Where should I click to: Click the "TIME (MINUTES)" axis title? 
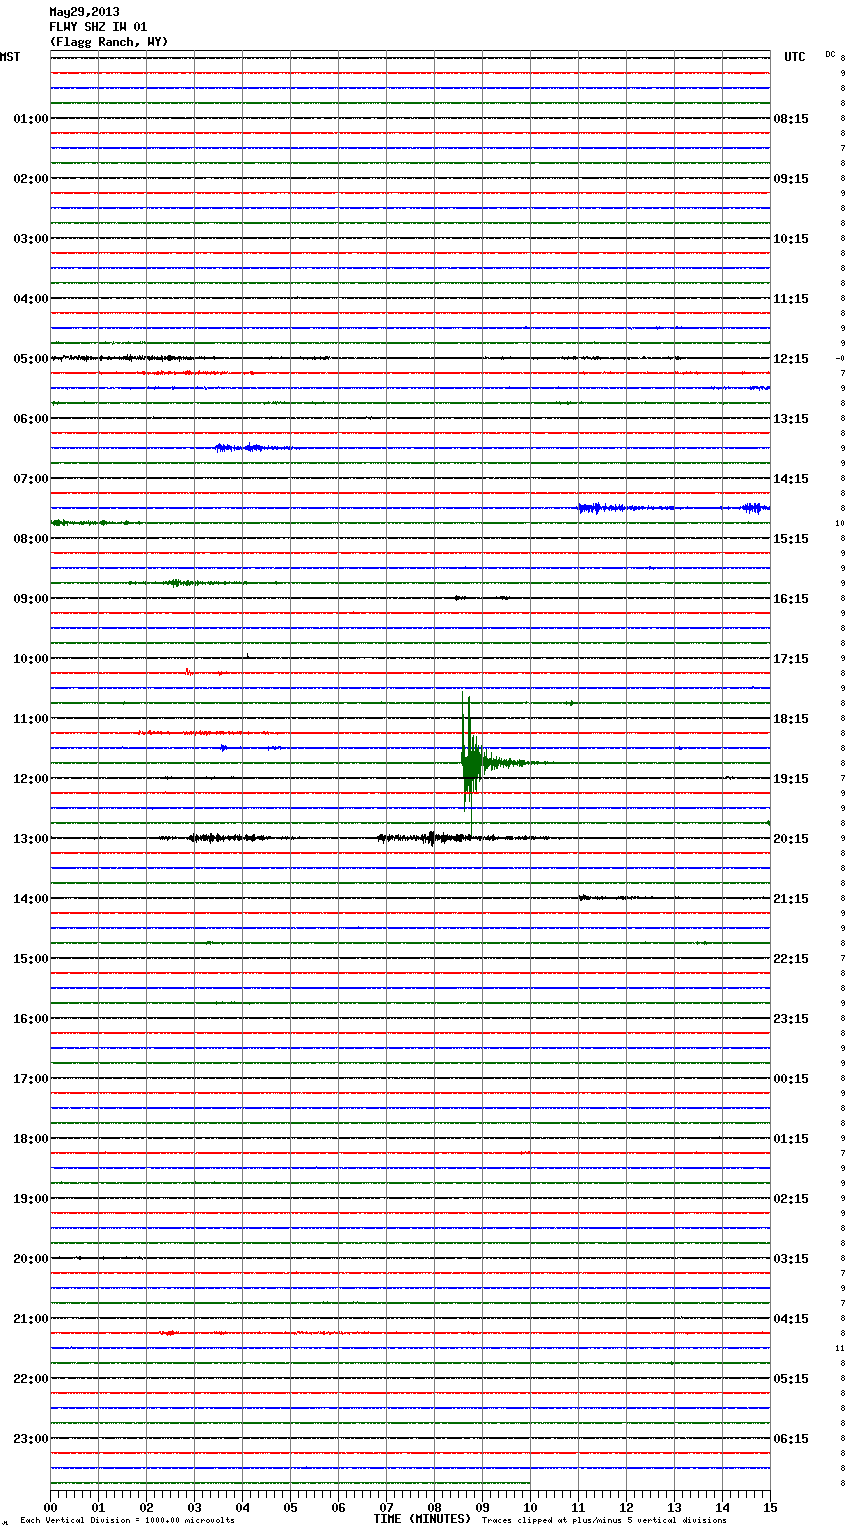coord(422,1519)
